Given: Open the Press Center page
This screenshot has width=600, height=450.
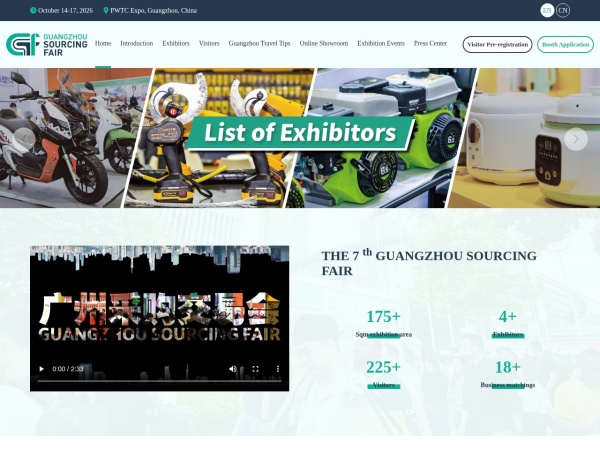Looking at the screenshot, I should pyautogui.click(x=430, y=44).
